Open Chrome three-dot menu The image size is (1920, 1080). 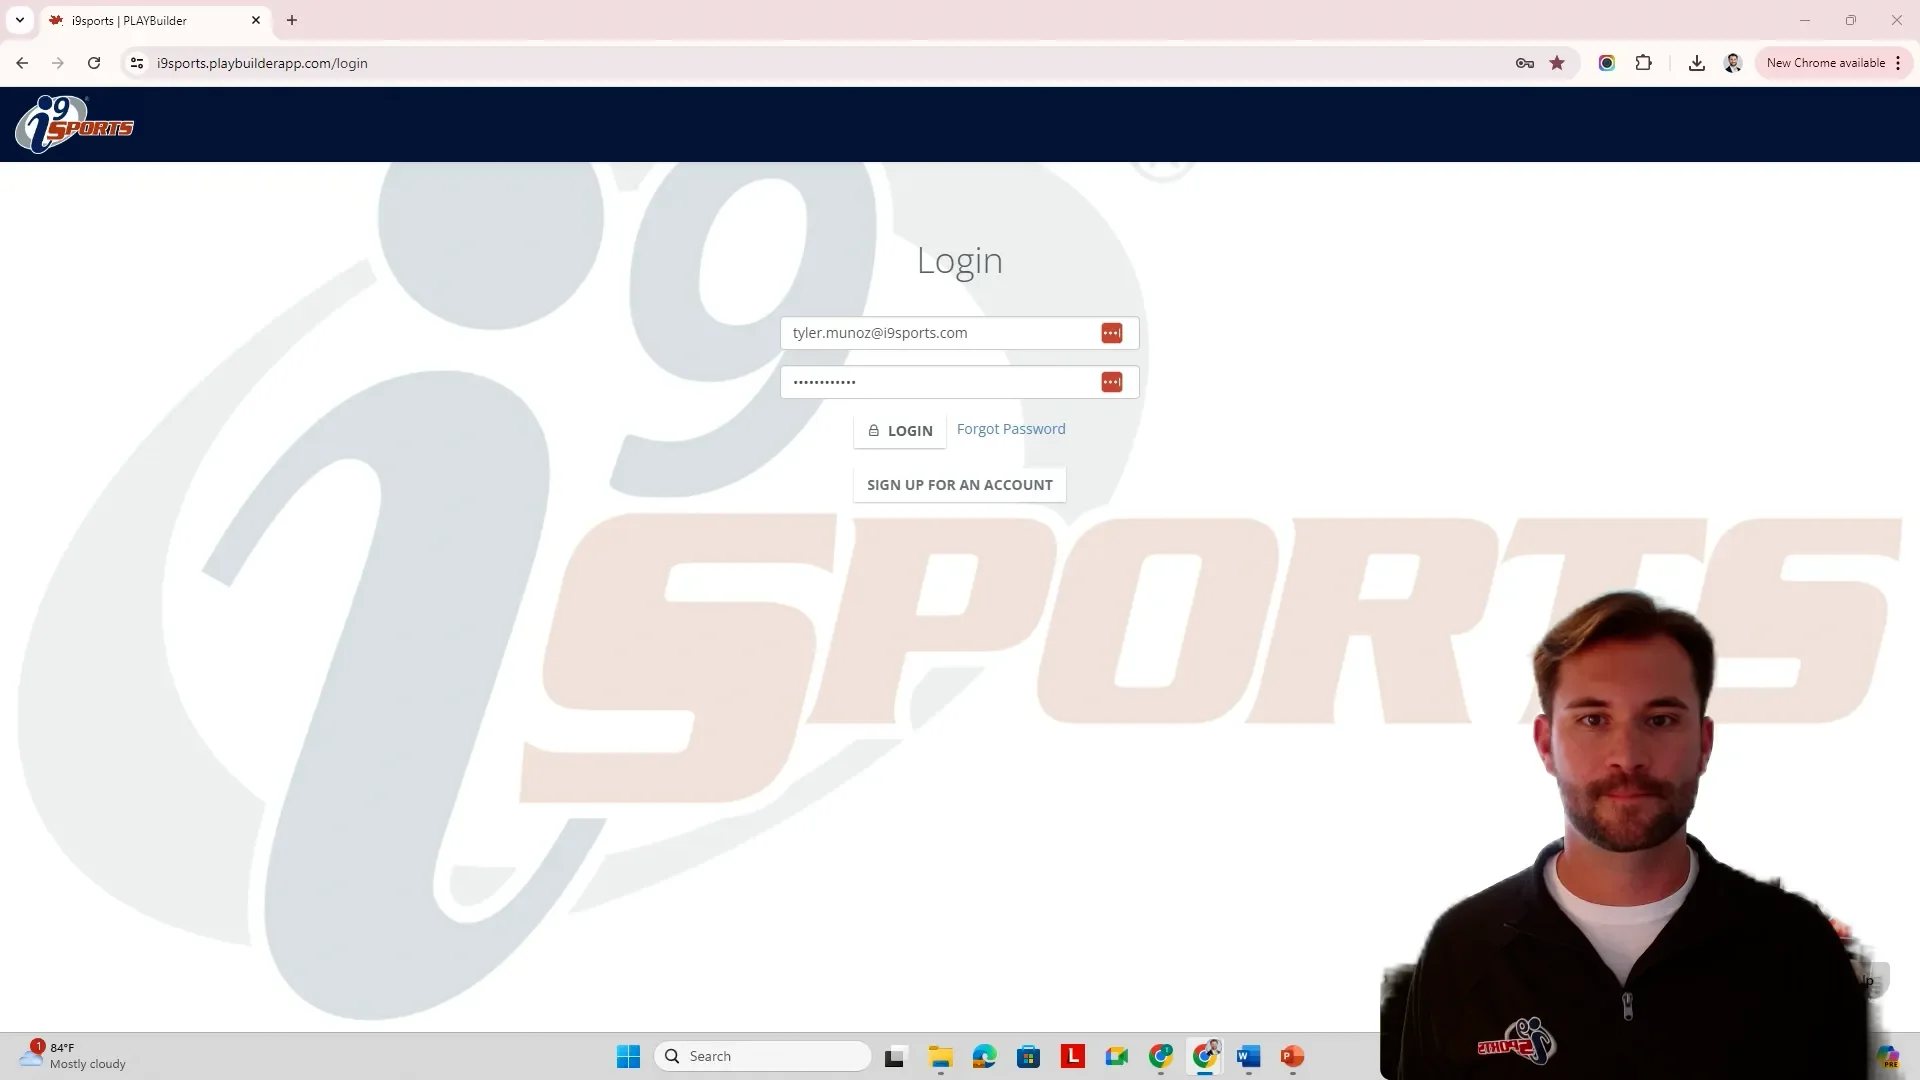coord(1898,63)
